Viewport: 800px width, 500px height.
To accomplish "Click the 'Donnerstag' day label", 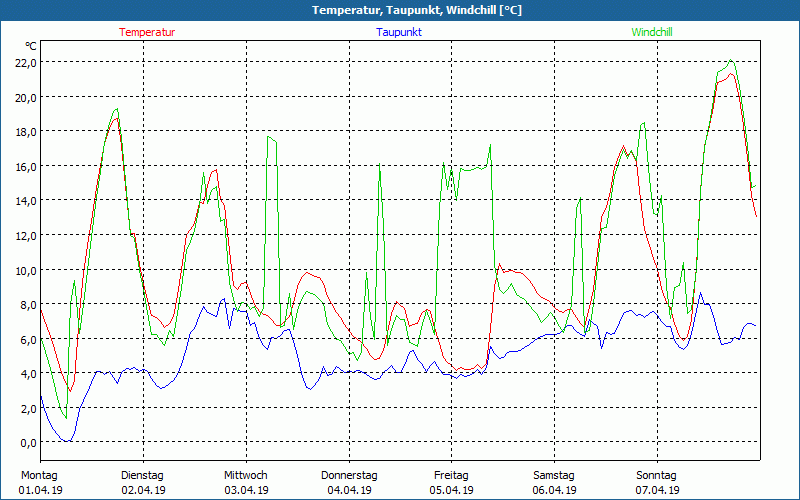I will [349, 476].
